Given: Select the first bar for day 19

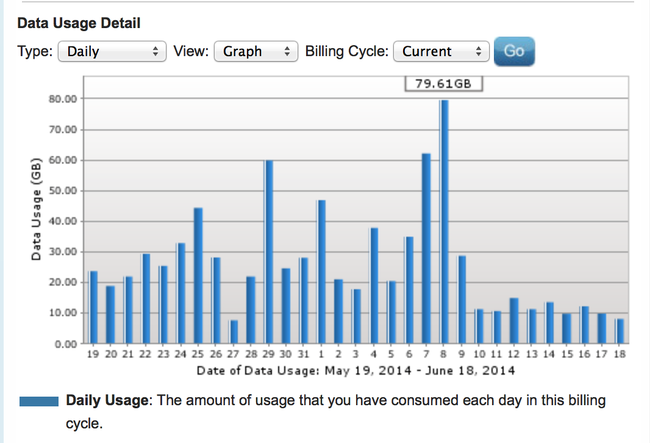Looking at the screenshot, I should [x=93, y=307].
